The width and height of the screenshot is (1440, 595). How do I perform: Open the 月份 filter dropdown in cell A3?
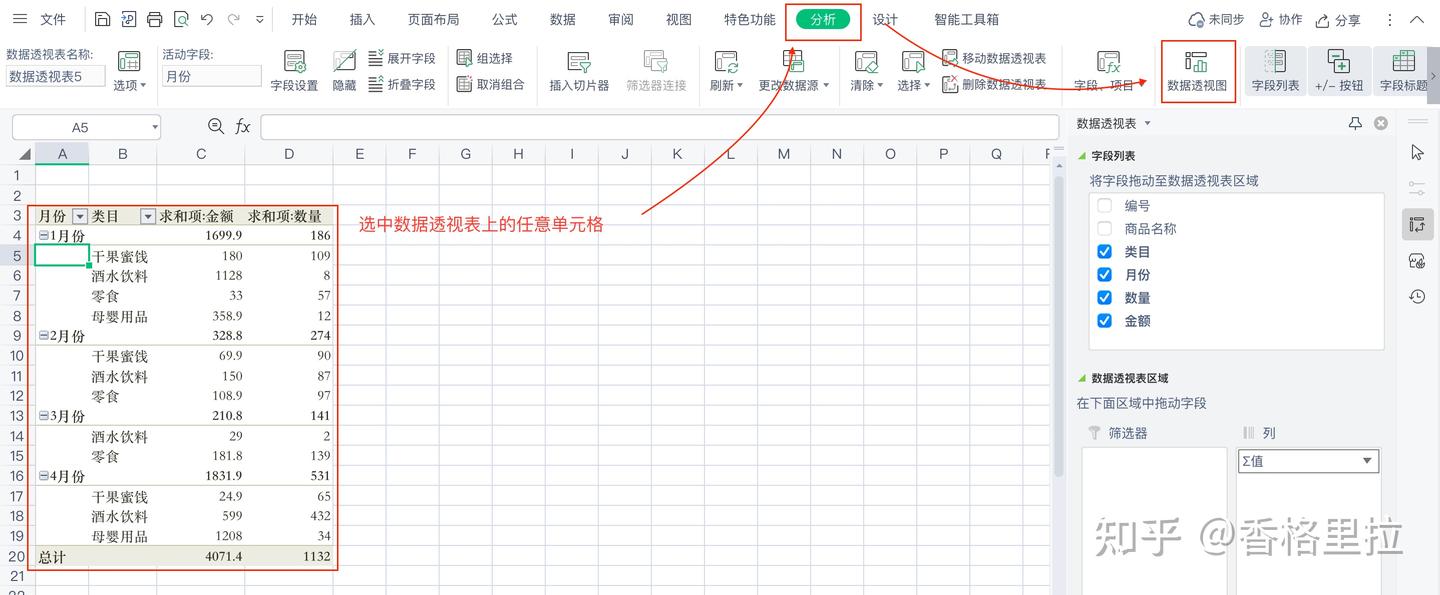pyautogui.click(x=80, y=216)
